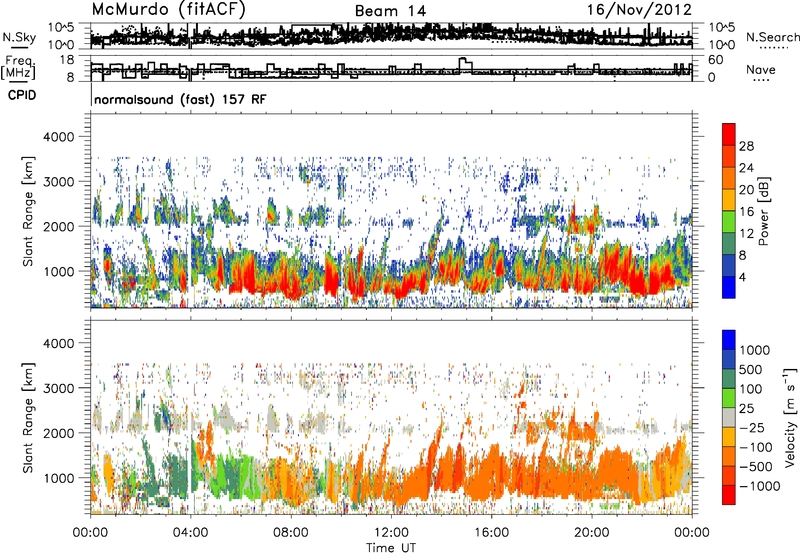Click the 'N.Search' legend label
Viewport: 800px width, 554px height.
(772, 37)
